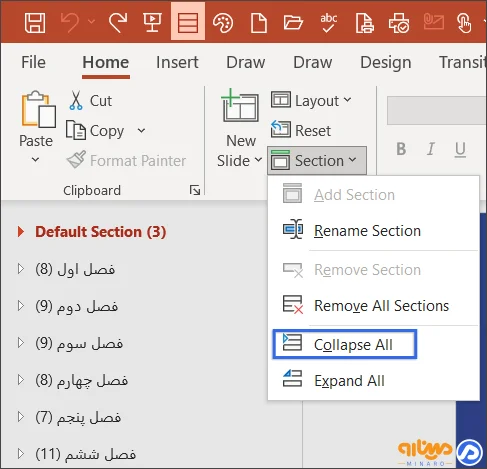487x469 pixels.
Task: Click the New blank document icon
Action: point(259,23)
